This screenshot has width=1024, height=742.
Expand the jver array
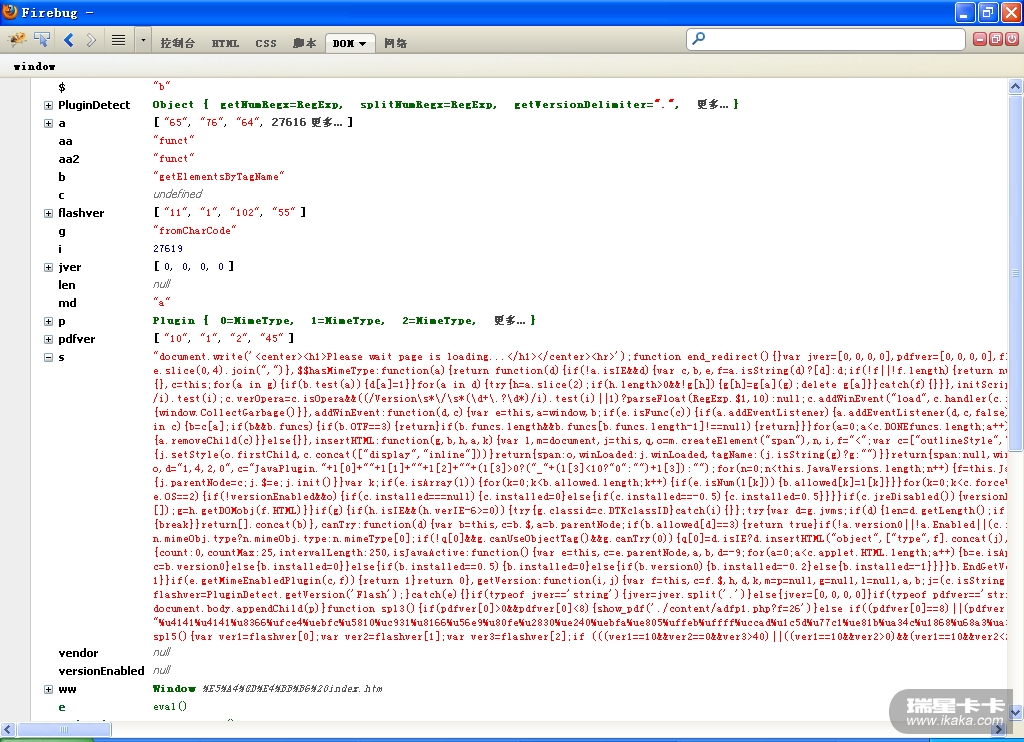coord(48,267)
